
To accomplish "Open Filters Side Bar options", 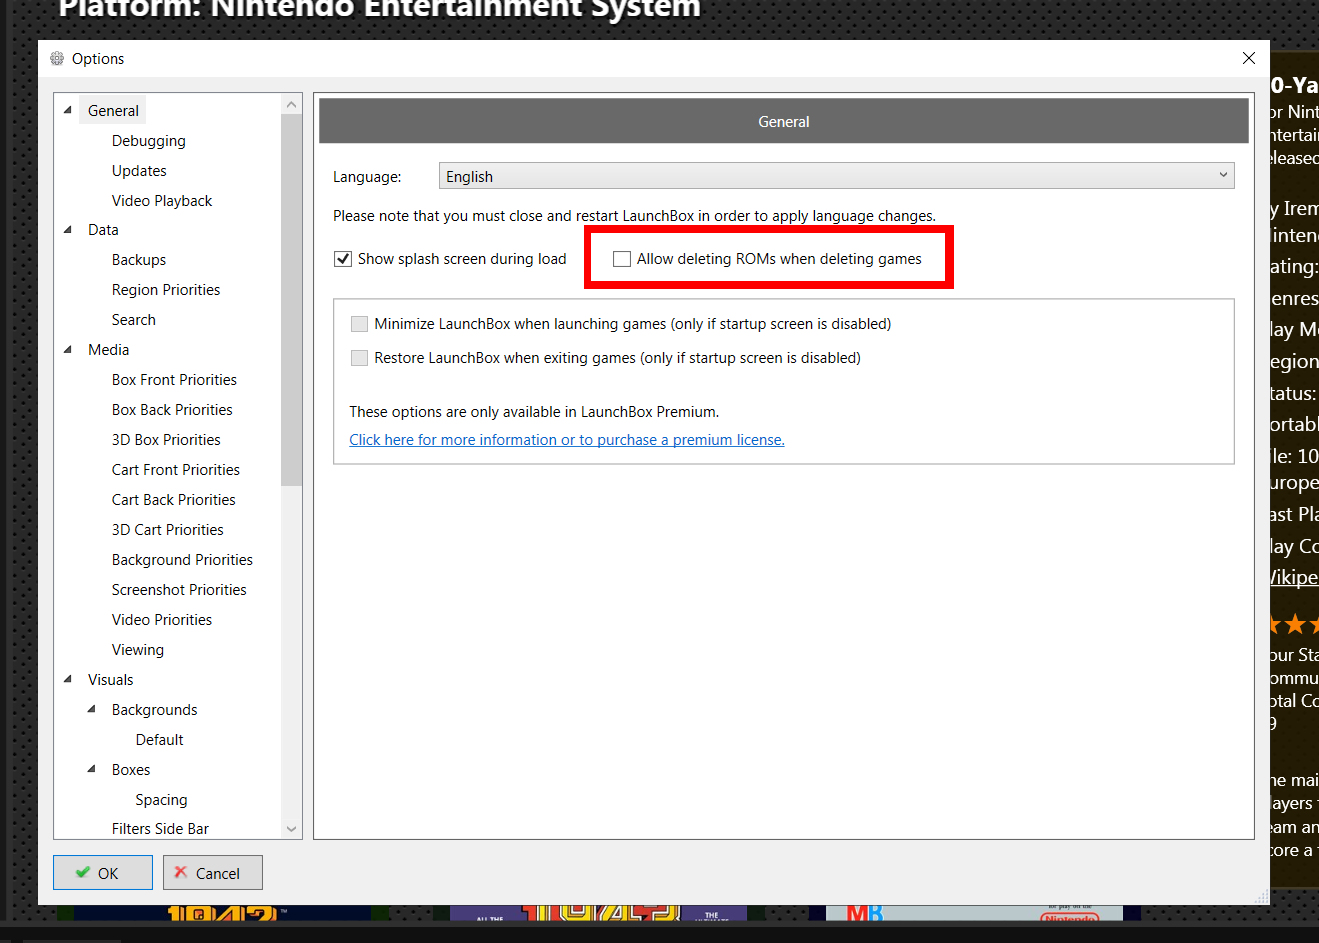I will coord(160,829).
